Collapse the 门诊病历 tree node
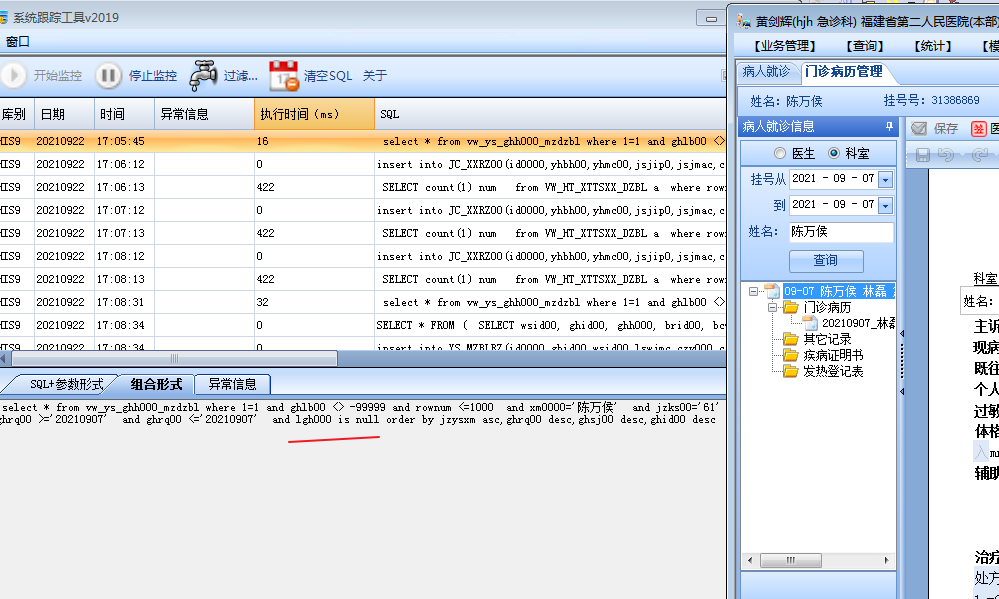Screen dimensions: 999x599 (x=772, y=307)
